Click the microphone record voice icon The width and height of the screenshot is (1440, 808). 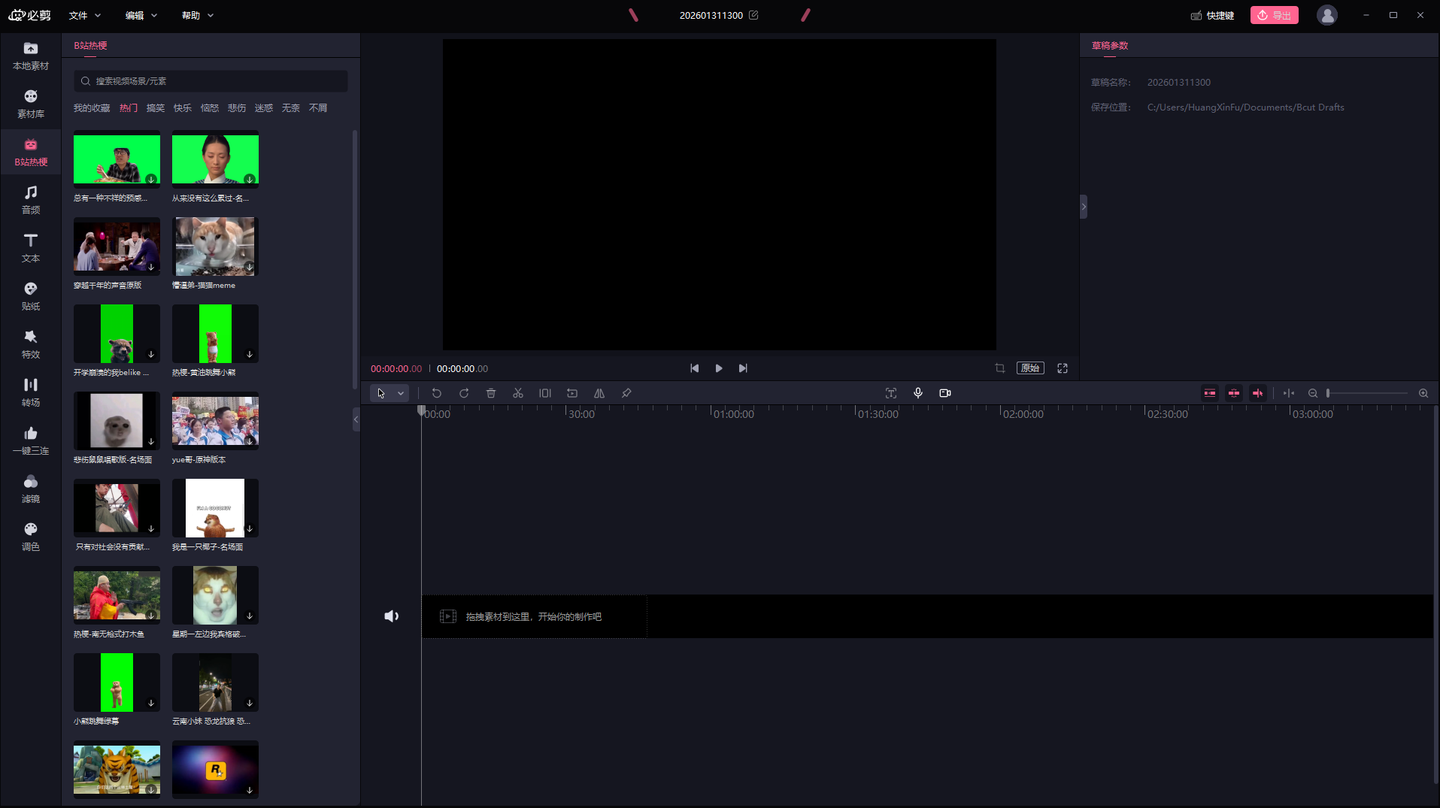(x=918, y=394)
